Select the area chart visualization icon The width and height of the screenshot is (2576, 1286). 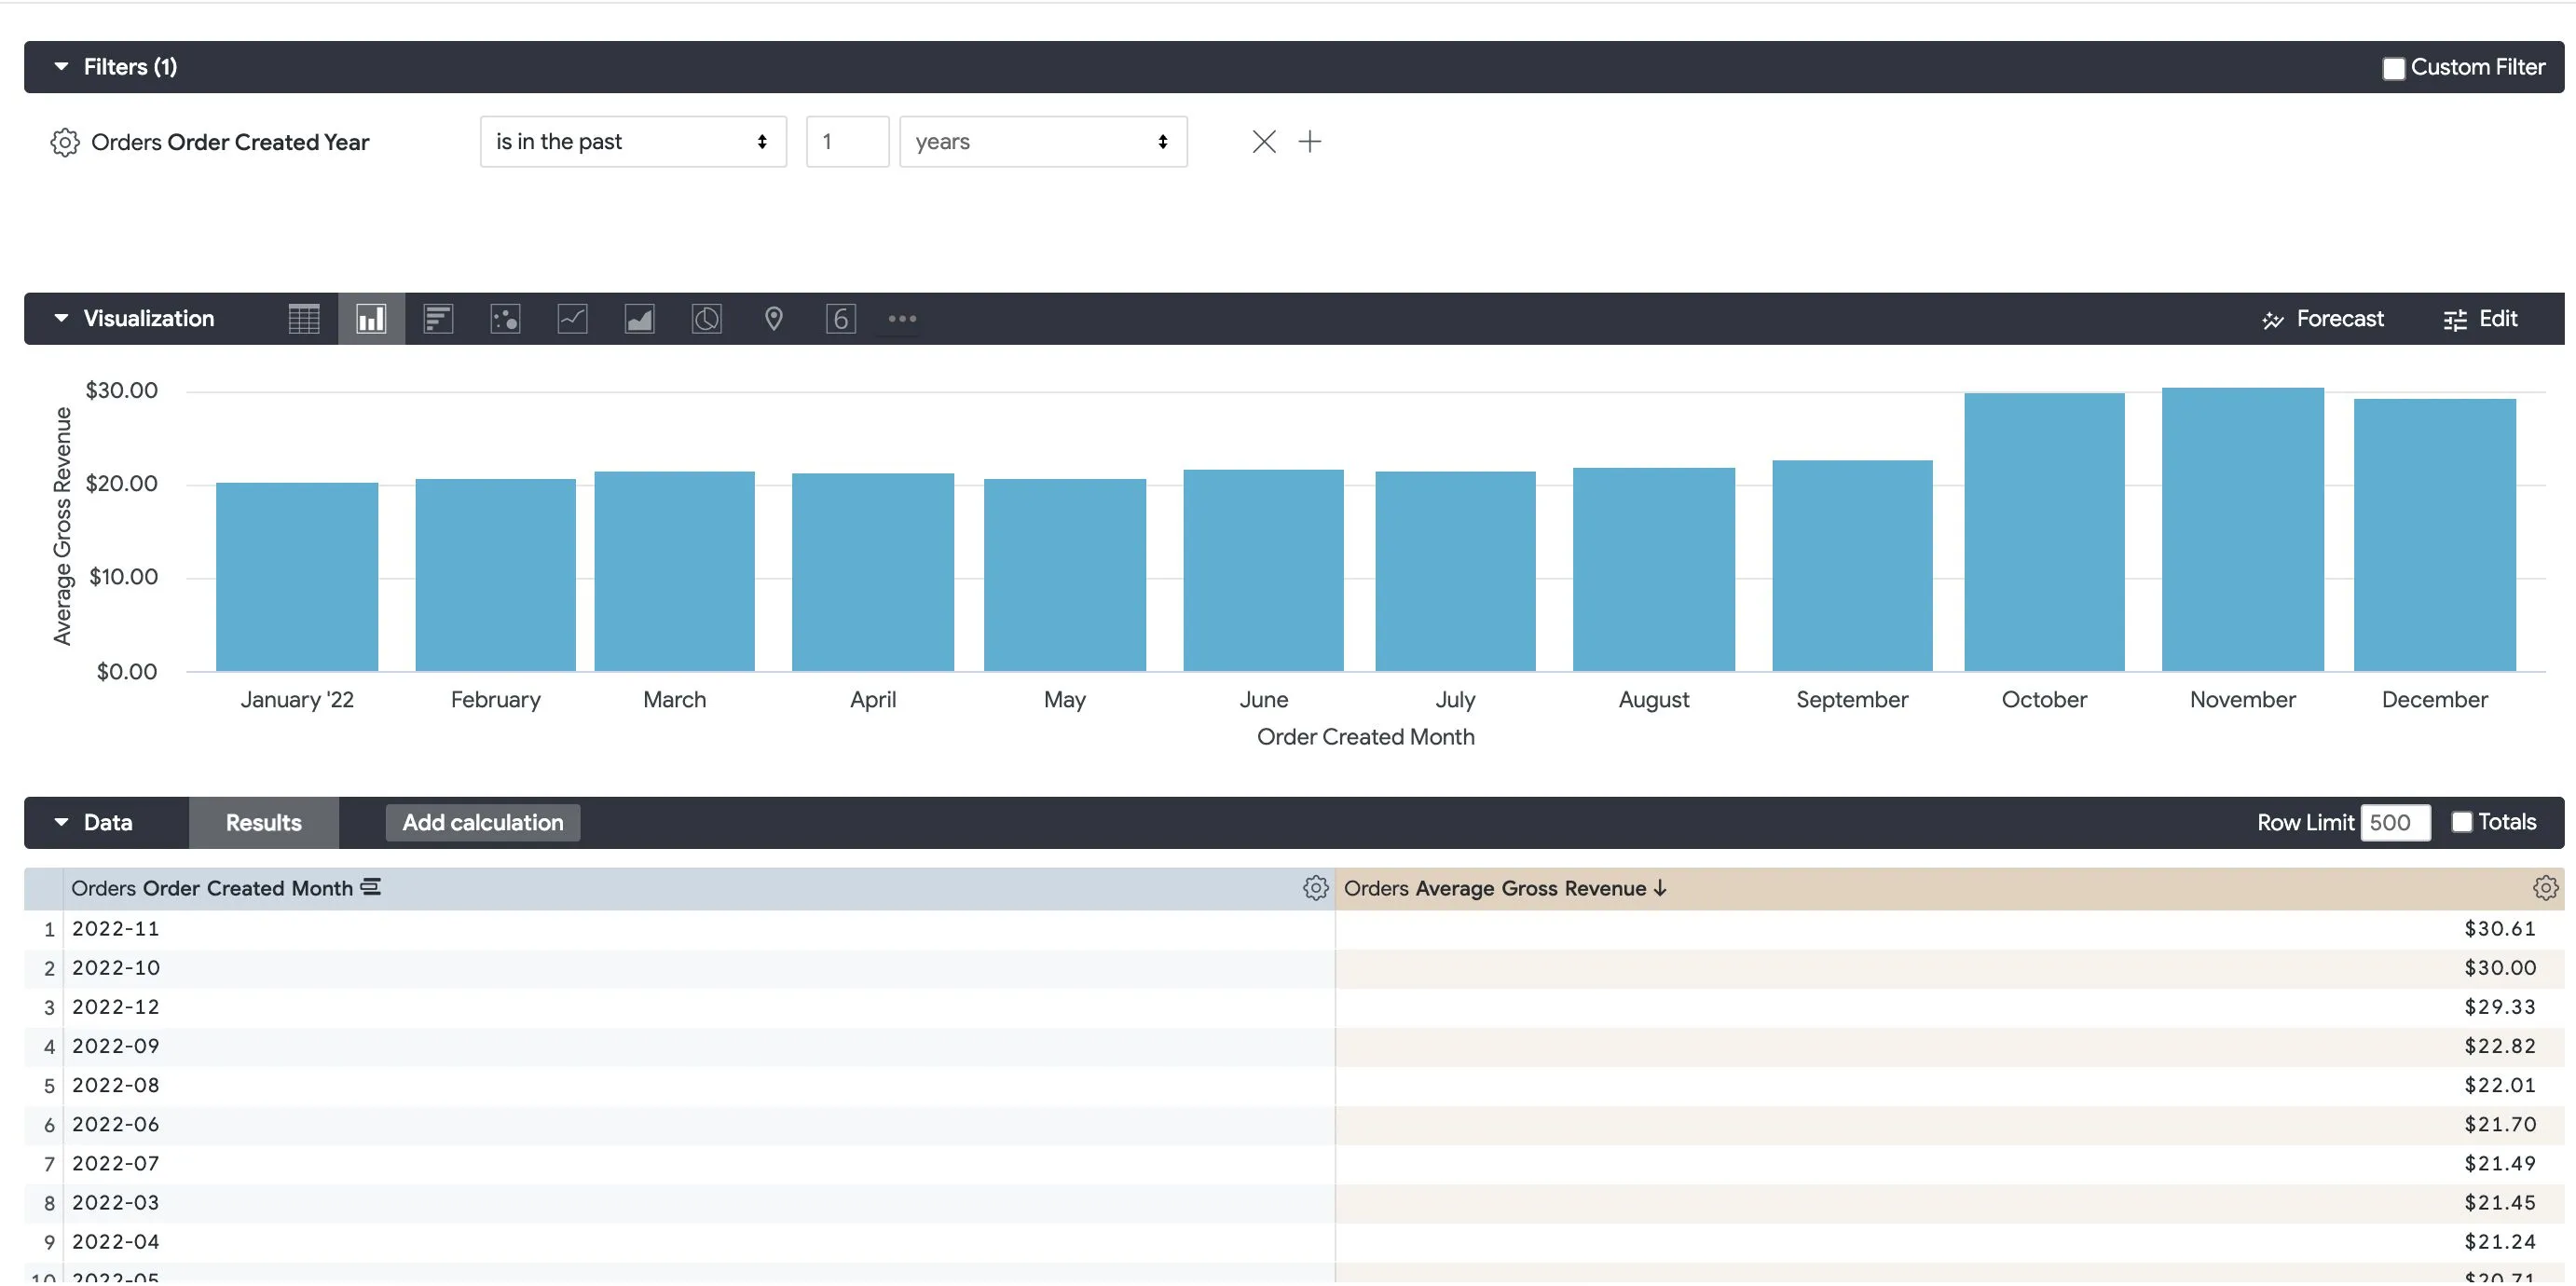[x=639, y=319]
